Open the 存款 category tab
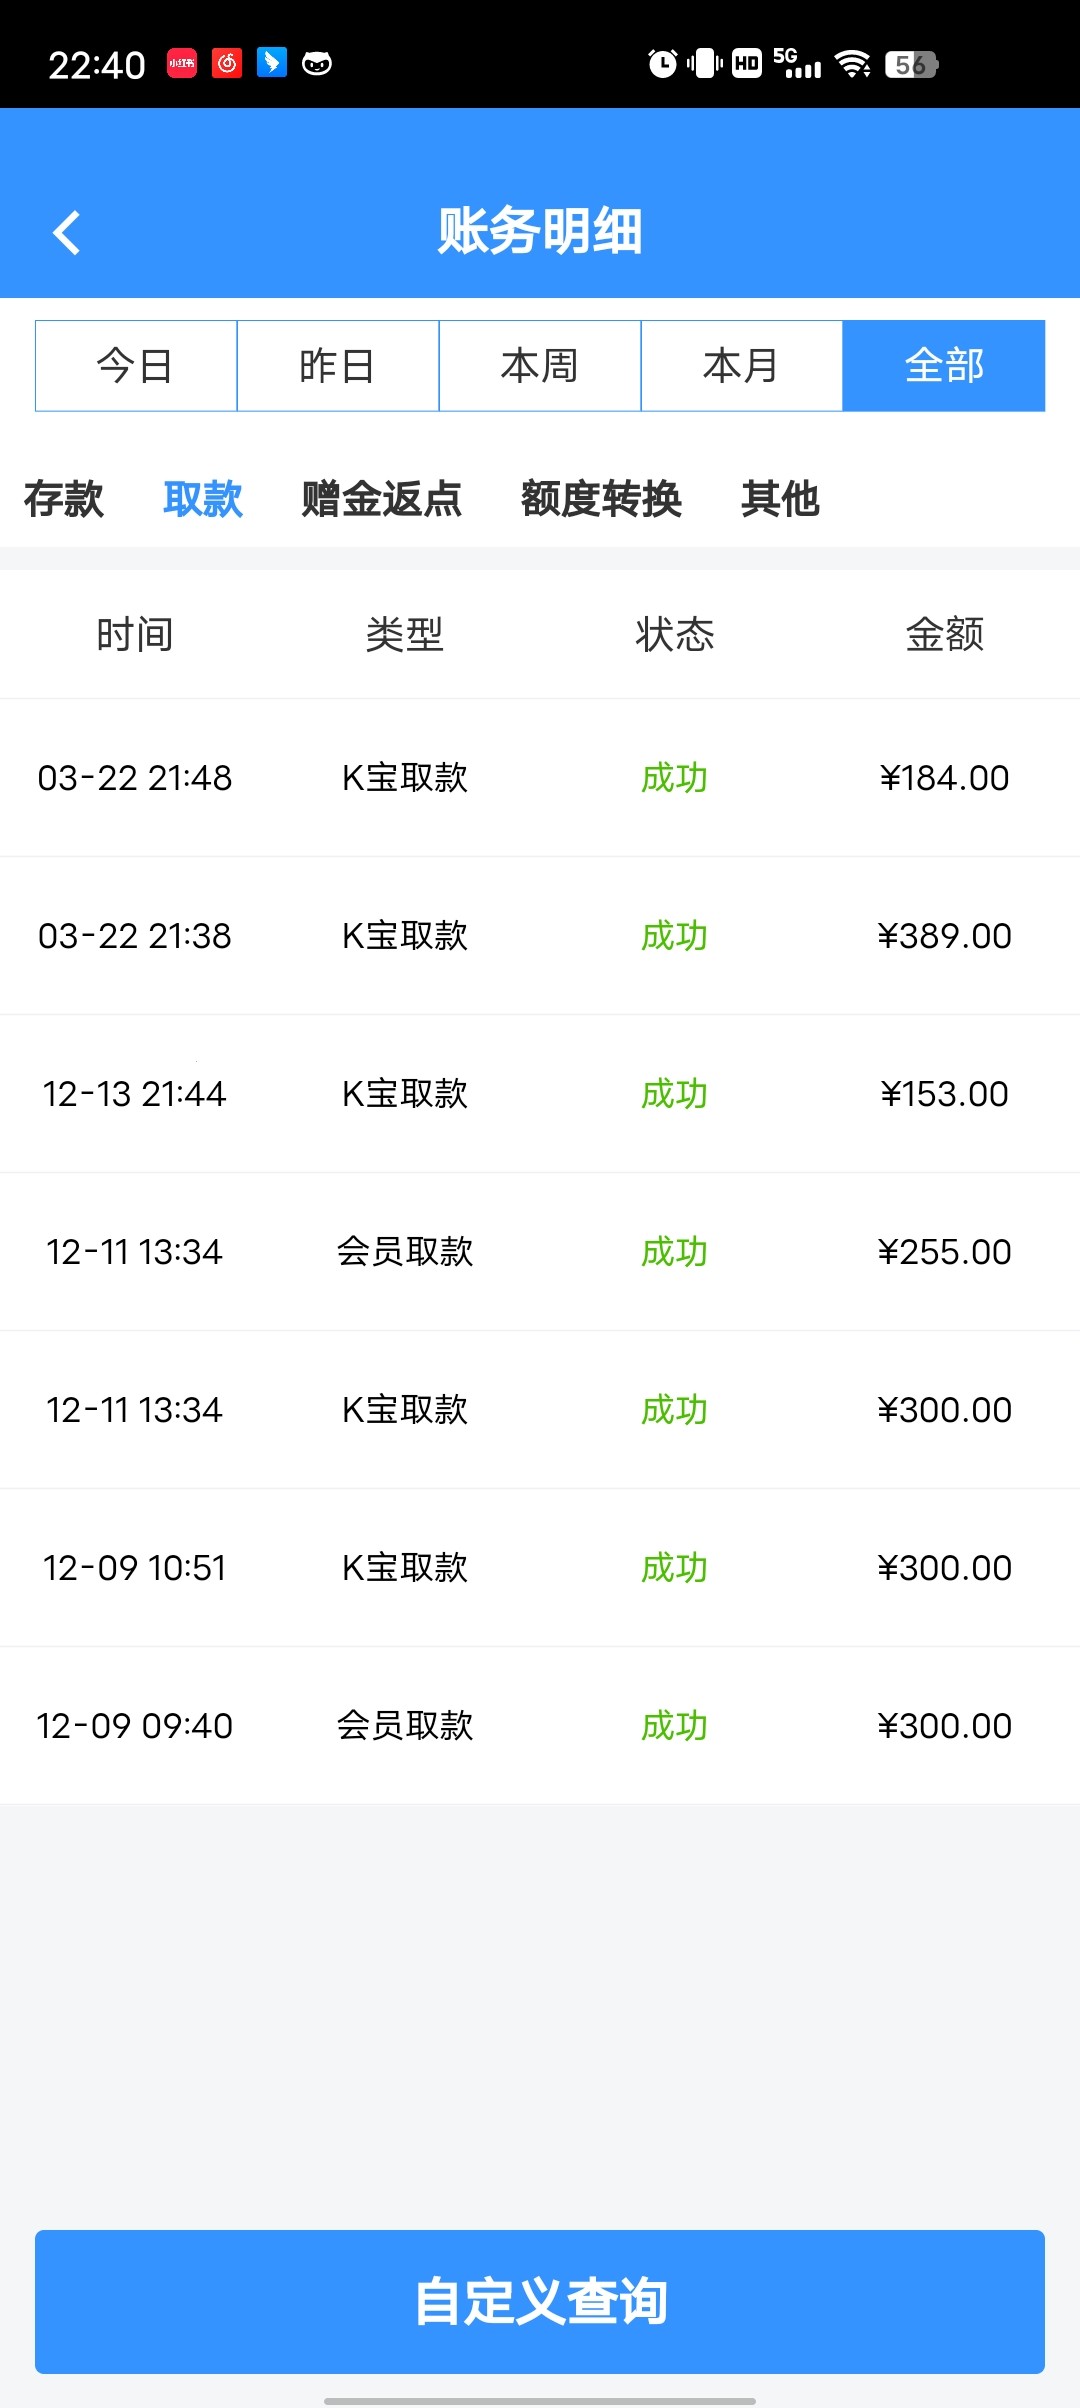This screenshot has height=2408, width=1080. tap(64, 499)
